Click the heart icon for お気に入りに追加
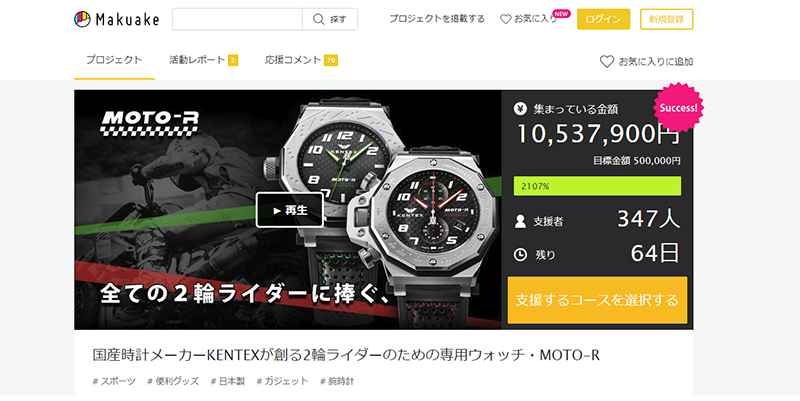Viewport: 800px width, 401px height. tap(607, 62)
